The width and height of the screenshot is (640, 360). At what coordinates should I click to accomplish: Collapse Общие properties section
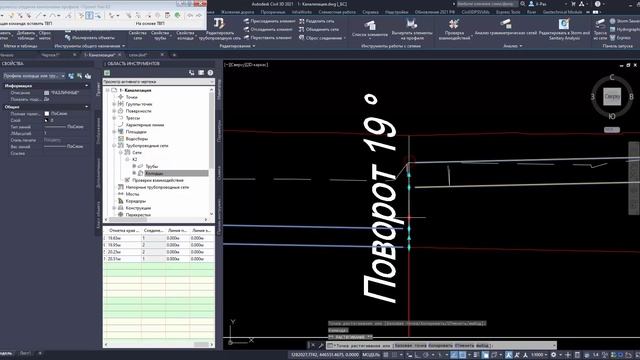[87, 107]
